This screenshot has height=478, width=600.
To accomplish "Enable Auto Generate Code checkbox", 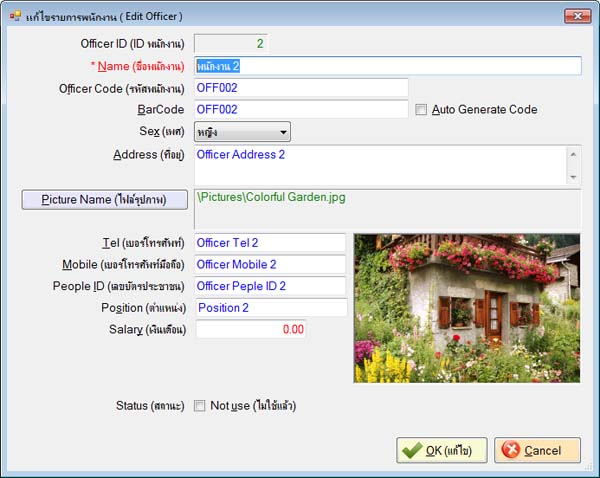I will pyautogui.click(x=421, y=109).
